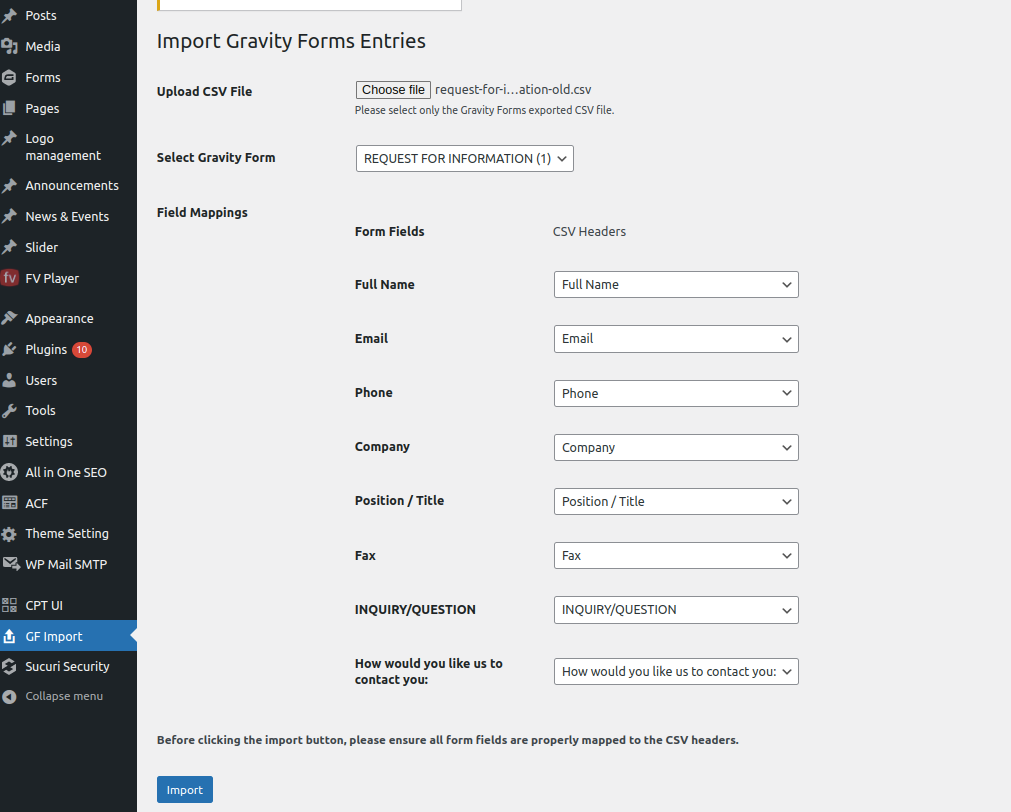The image size is (1011, 812).
Task: Click the Choose file button
Action: [393, 90]
